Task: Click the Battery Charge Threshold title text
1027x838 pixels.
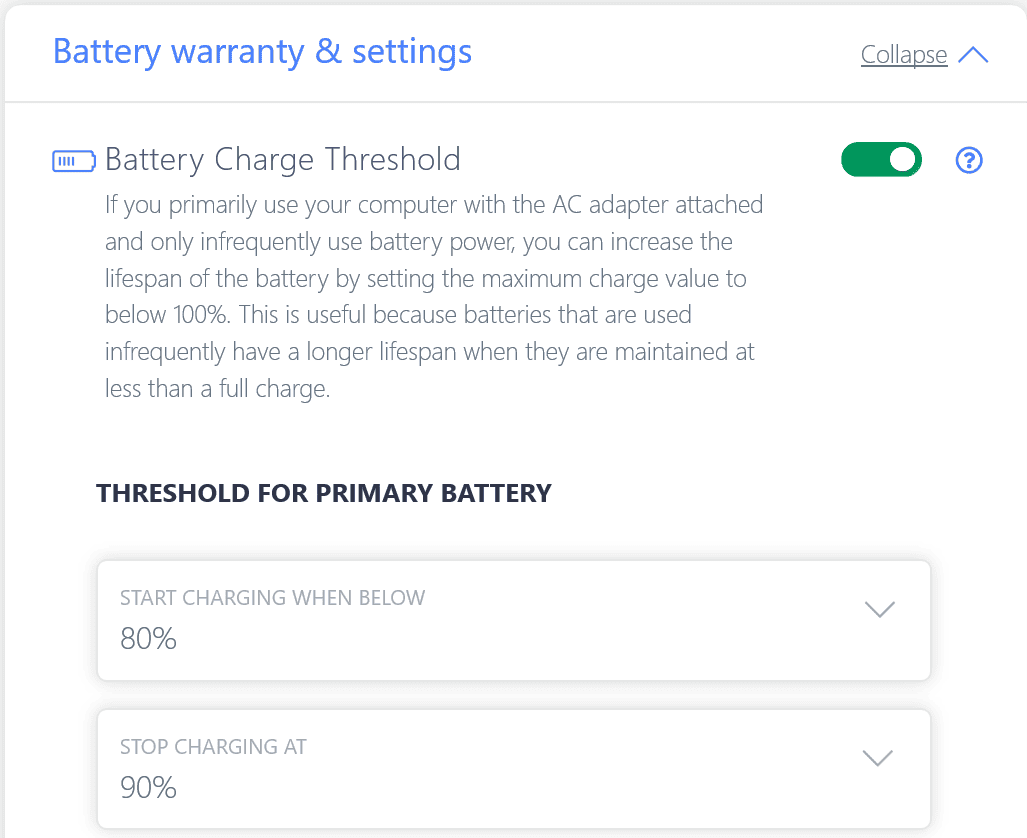Action: coord(282,160)
